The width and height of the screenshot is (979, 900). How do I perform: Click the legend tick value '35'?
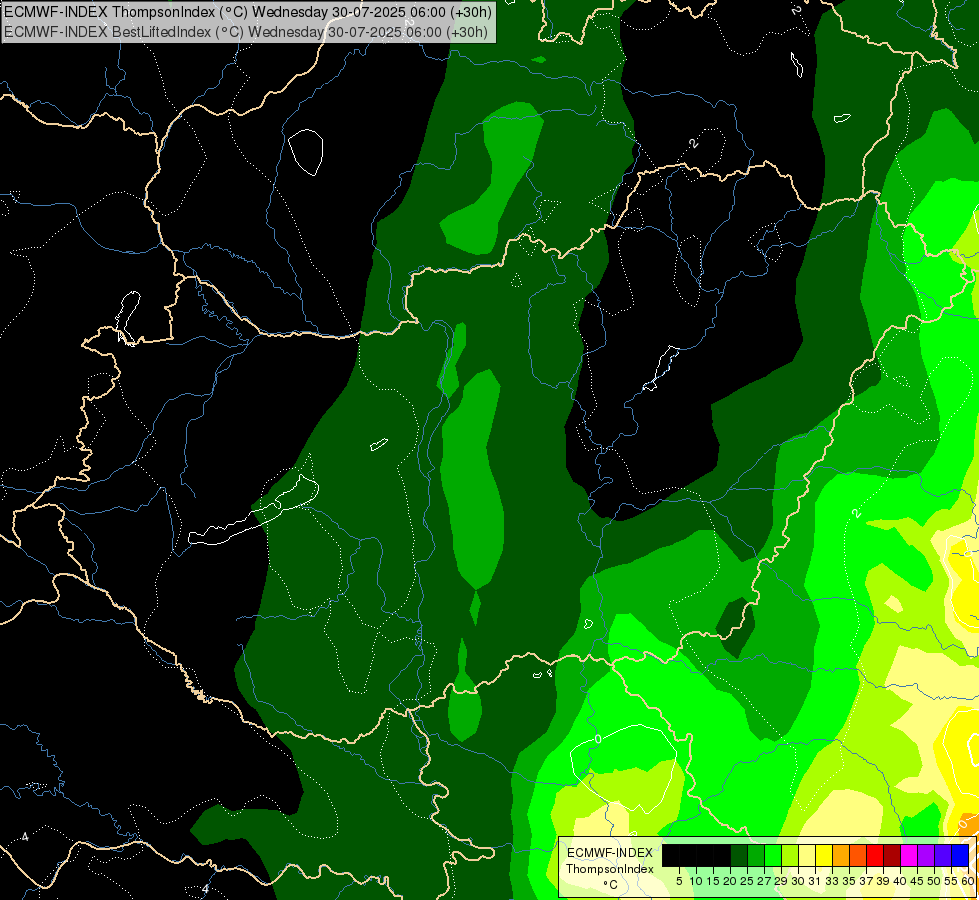click(x=849, y=881)
